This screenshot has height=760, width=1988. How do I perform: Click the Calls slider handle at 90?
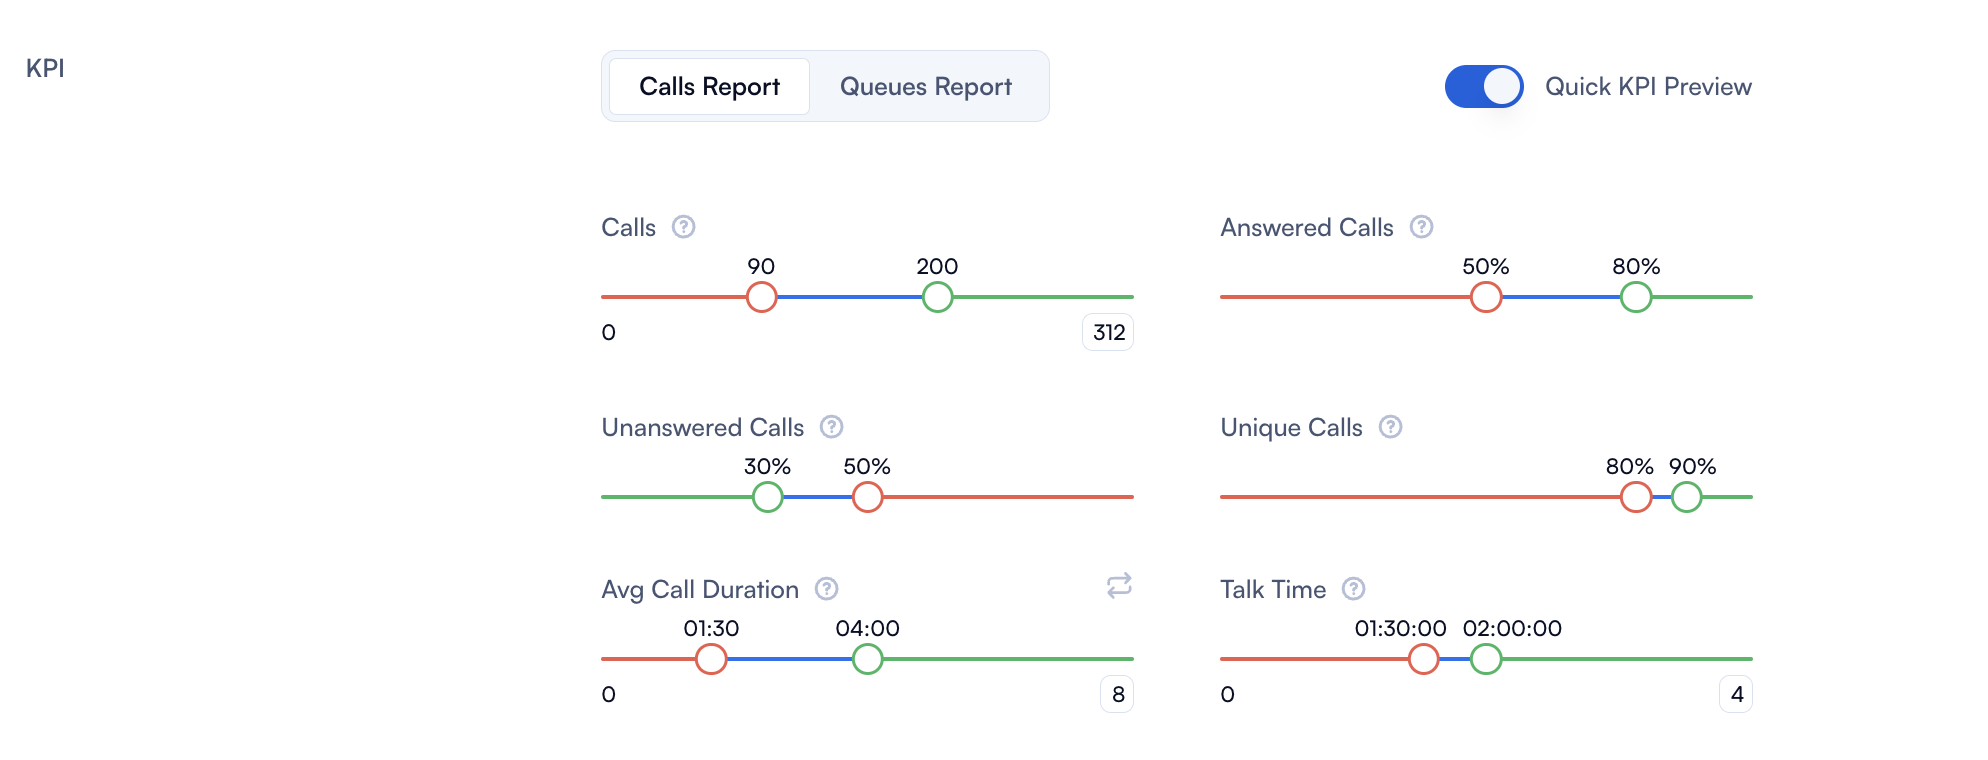(x=761, y=297)
